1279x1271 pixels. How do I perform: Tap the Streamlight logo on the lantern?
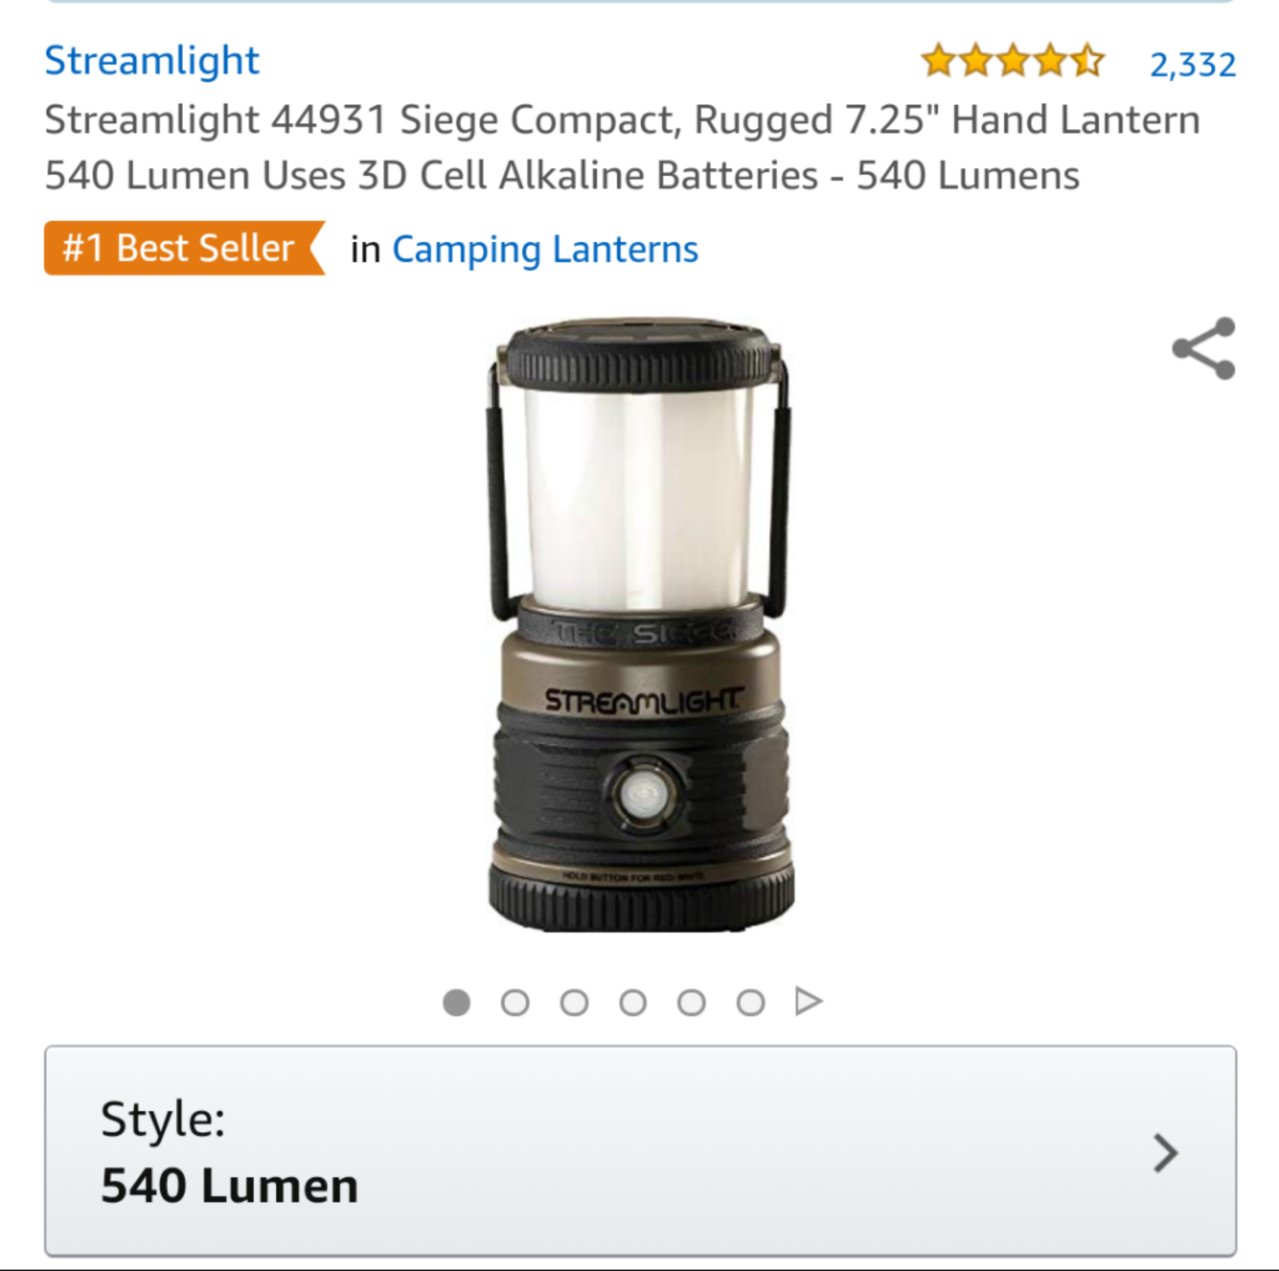(644, 700)
